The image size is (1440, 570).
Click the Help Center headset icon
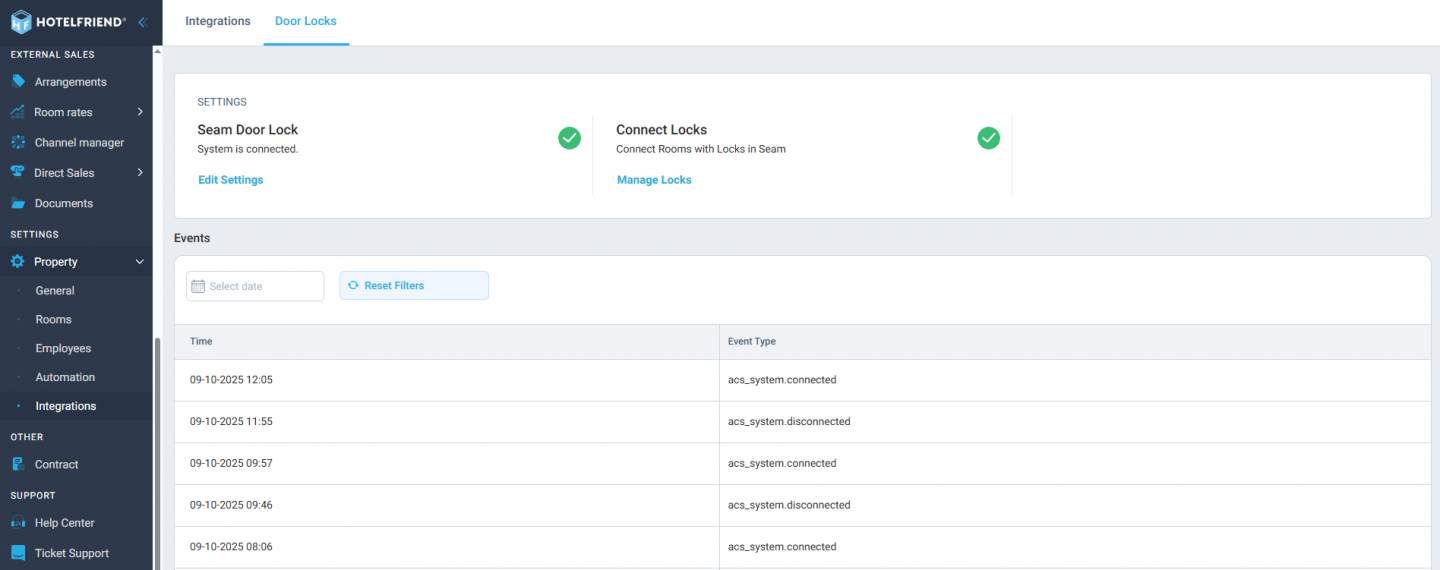pyautogui.click(x=18, y=523)
